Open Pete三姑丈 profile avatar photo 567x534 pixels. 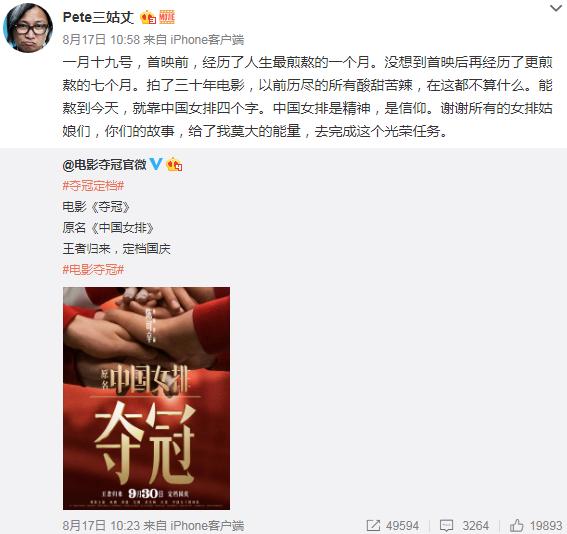coord(28,28)
